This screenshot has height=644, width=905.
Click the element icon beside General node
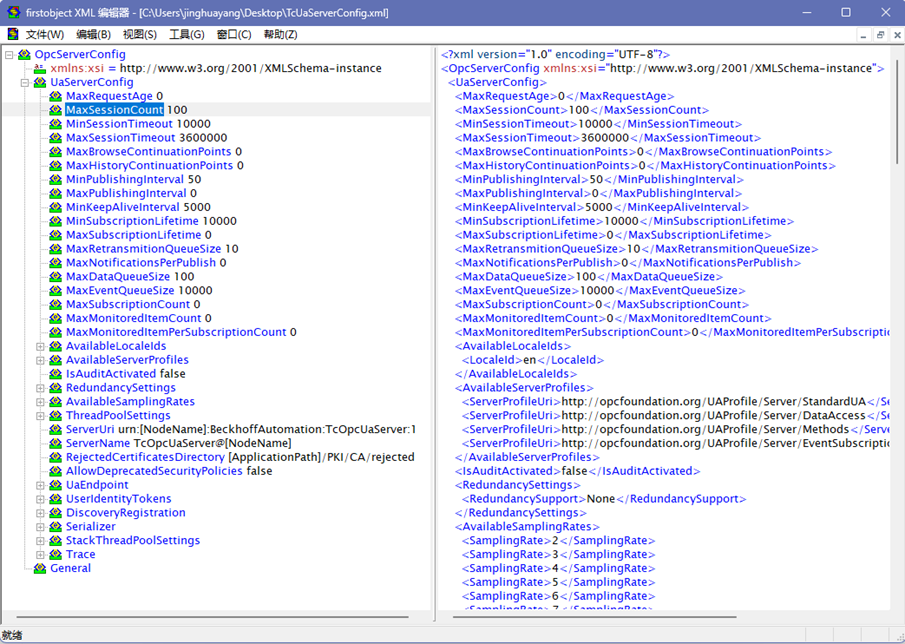tap(40, 568)
